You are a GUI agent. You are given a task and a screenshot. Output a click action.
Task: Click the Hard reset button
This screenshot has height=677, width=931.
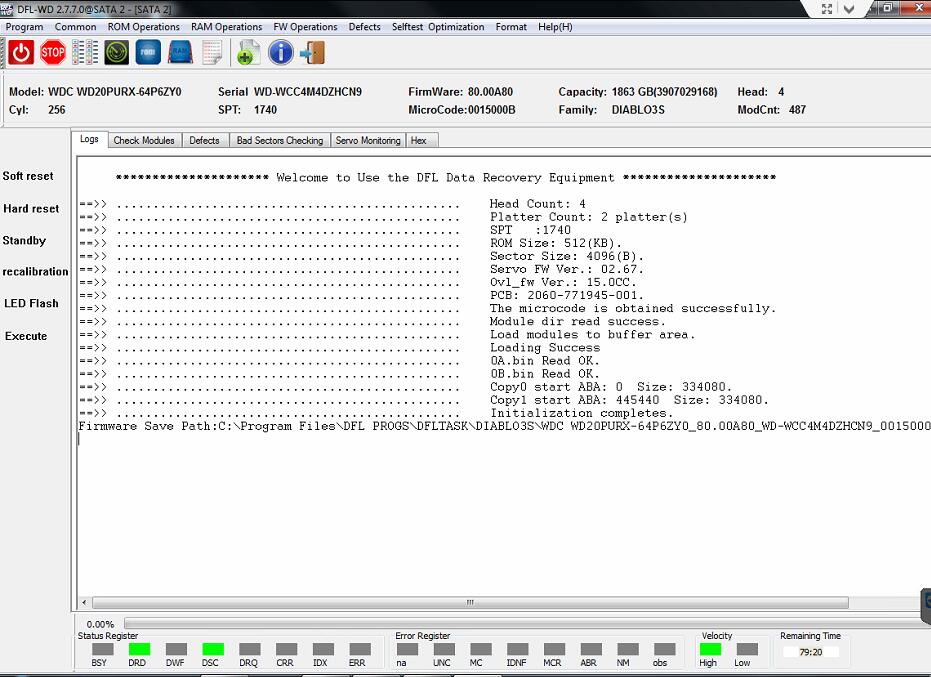(31, 208)
